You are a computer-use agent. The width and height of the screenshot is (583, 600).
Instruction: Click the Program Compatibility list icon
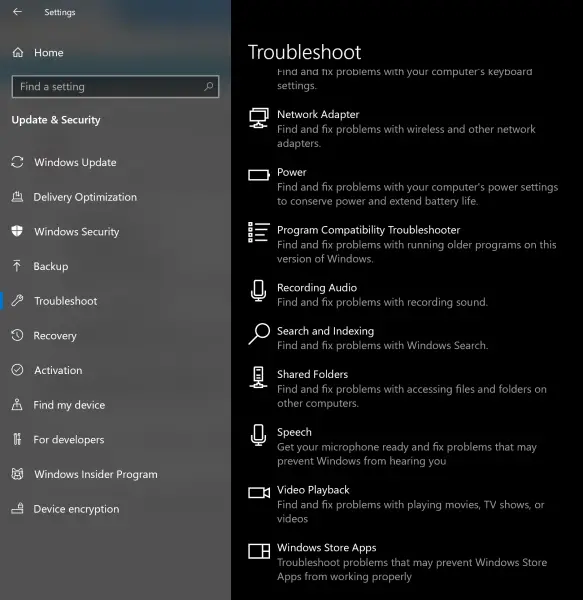259,232
